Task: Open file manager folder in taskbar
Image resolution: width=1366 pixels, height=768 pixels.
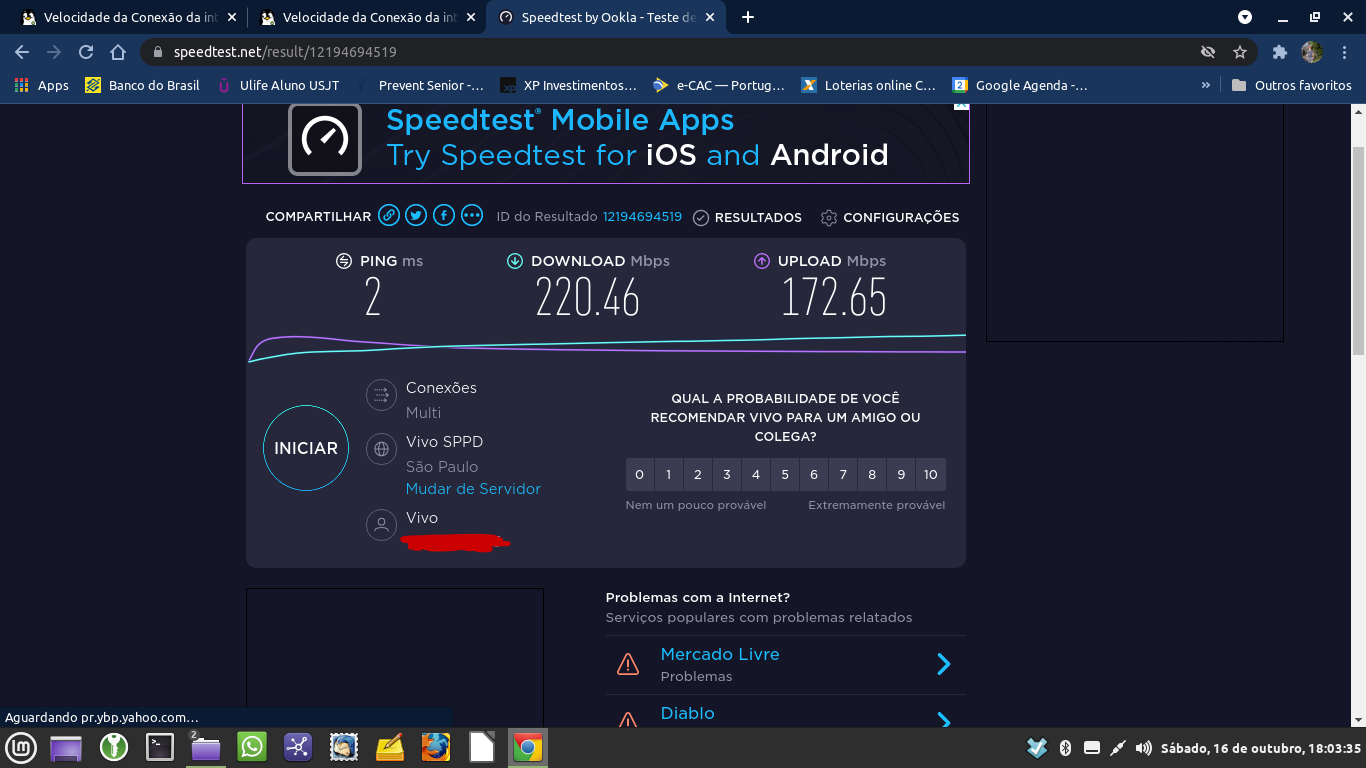Action: click(x=205, y=747)
